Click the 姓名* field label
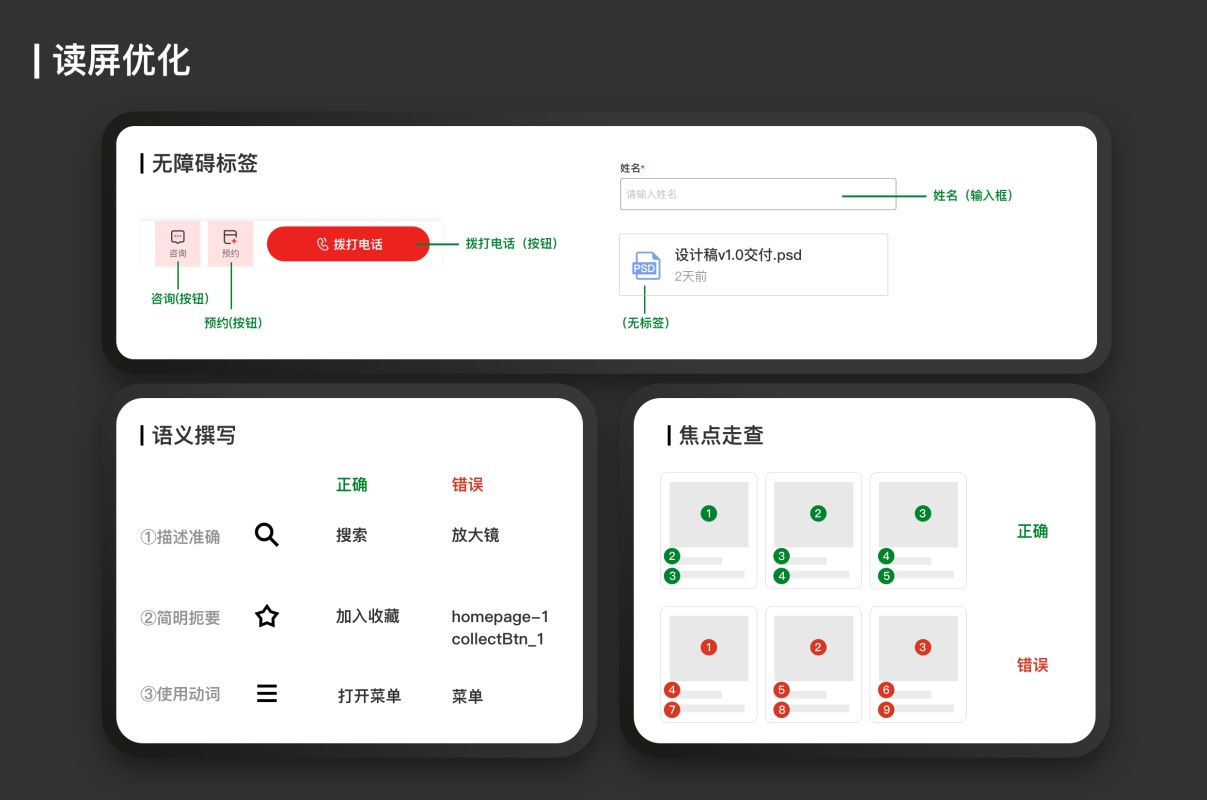Viewport: 1207px width, 800px height. 632,168
